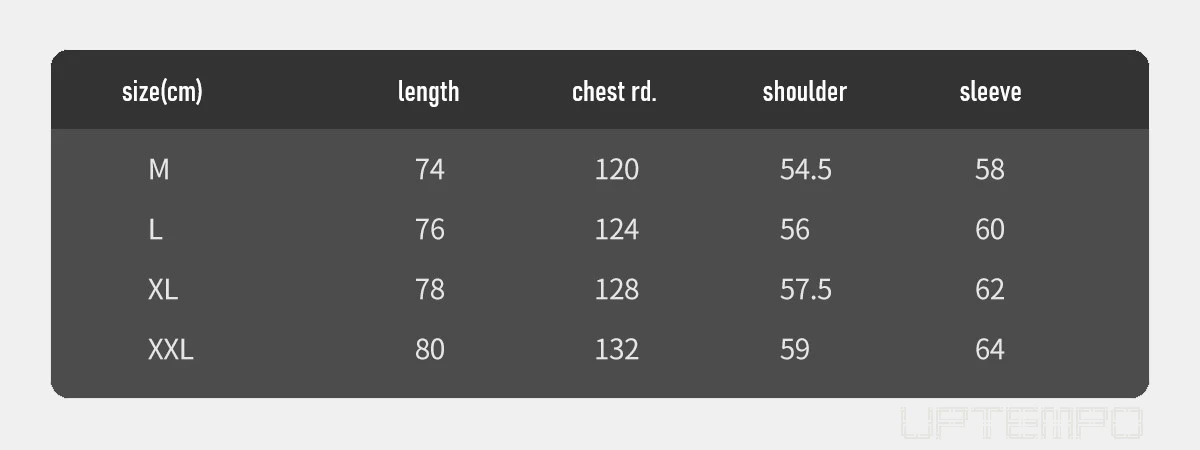1200x450 pixels.
Task: Click the chest rd. column header
Action: point(614,92)
